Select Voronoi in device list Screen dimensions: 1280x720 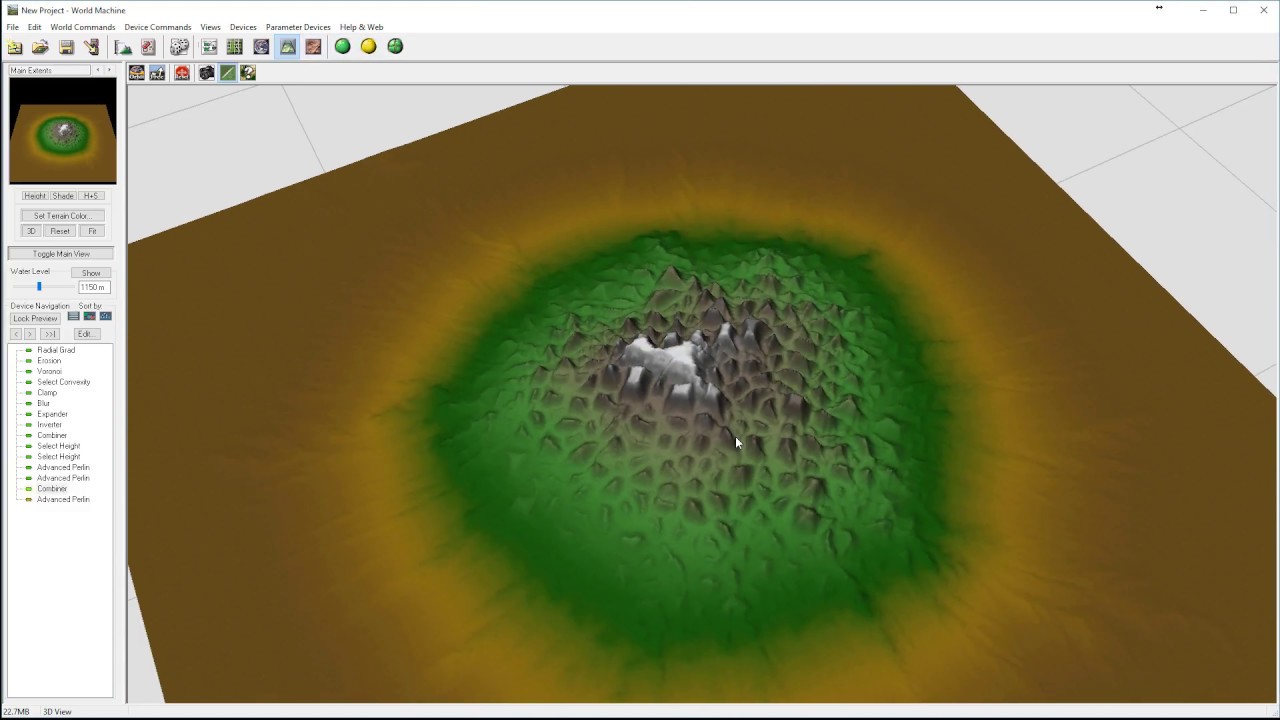[x=49, y=371]
